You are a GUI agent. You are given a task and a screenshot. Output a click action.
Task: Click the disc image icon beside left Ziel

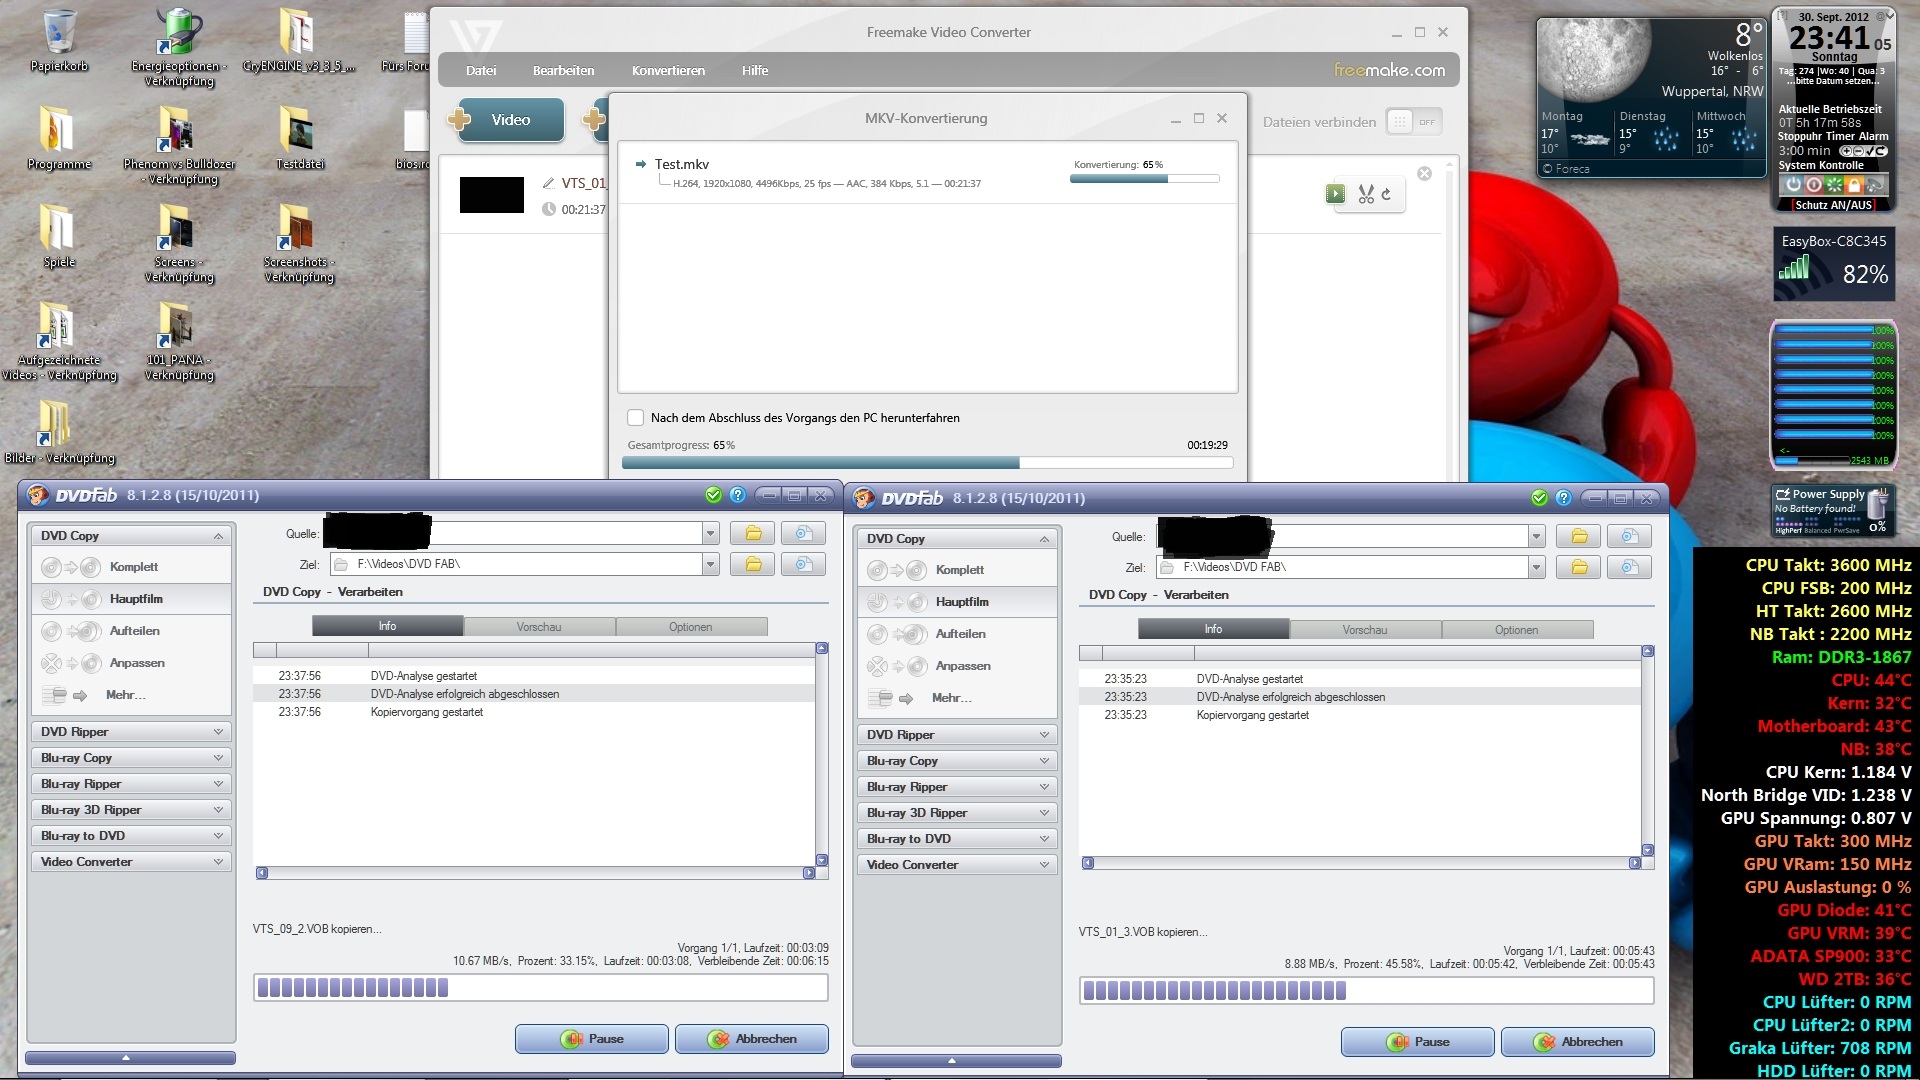803,565
